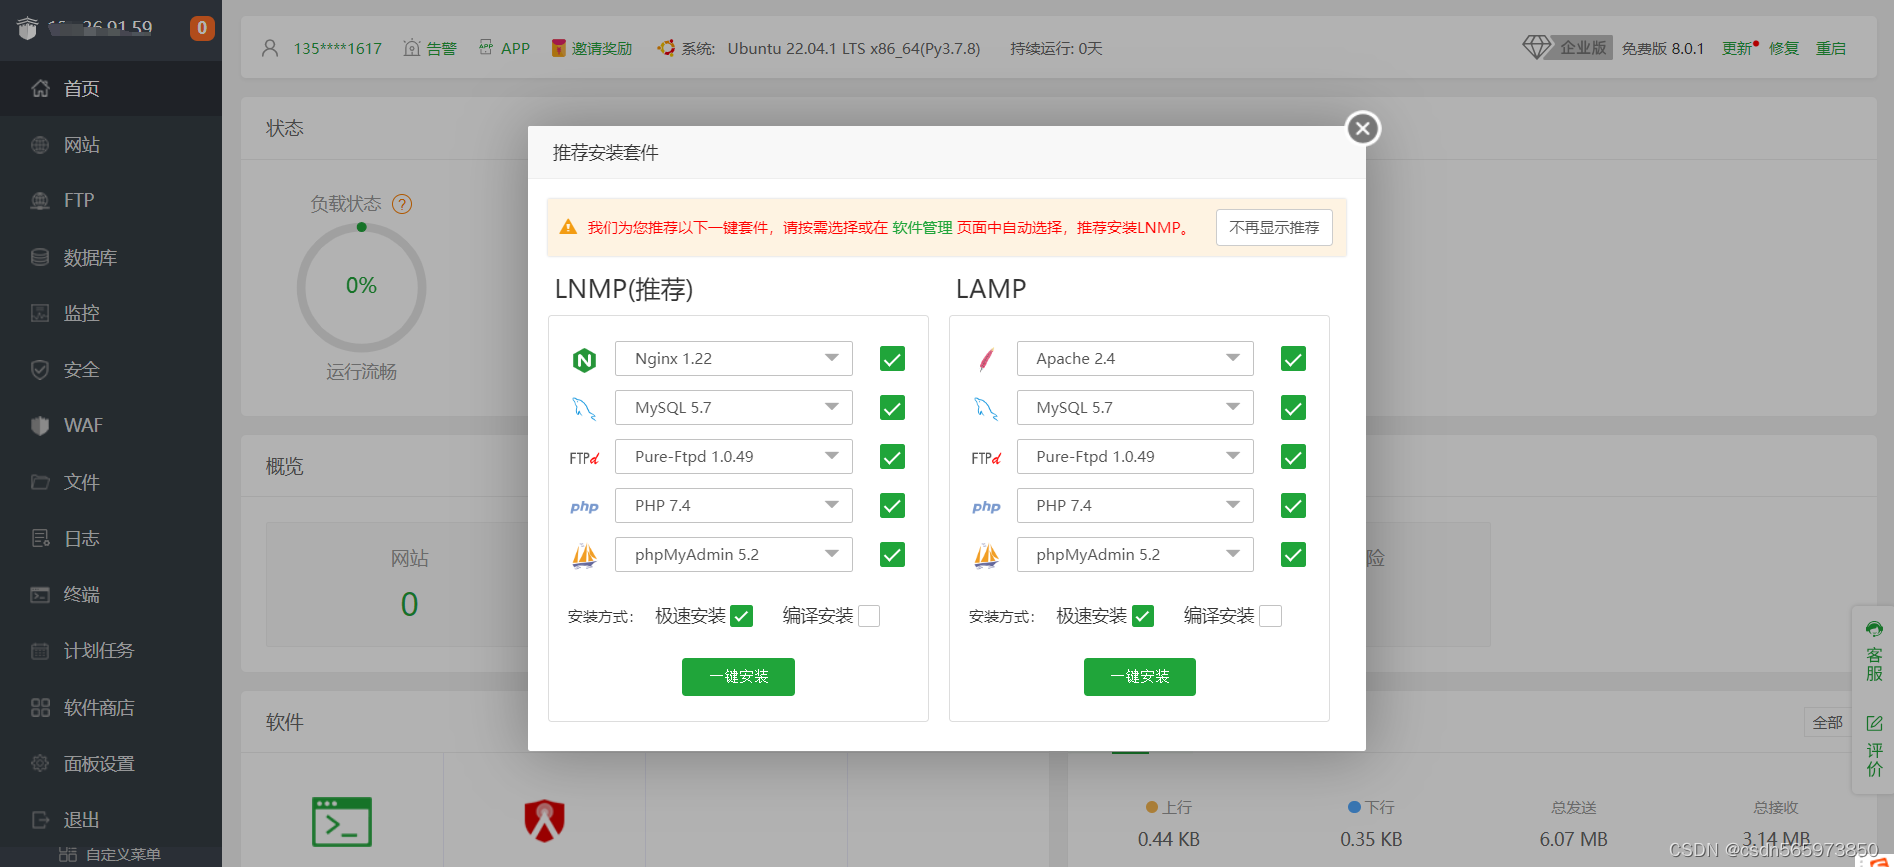
Task: Open 网站 in the sidebar
Action: coord(111,145)
